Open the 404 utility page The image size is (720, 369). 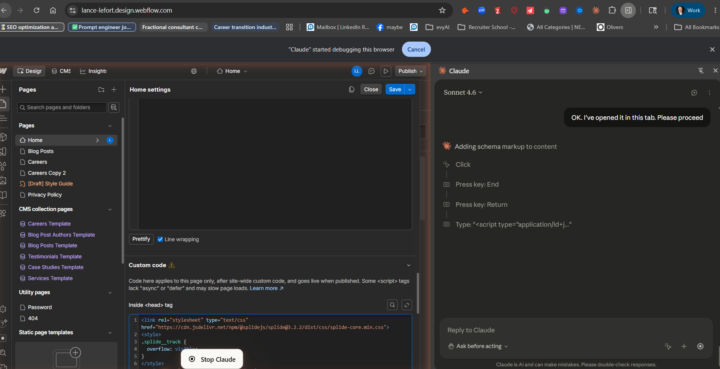click(x=33, y=319)
